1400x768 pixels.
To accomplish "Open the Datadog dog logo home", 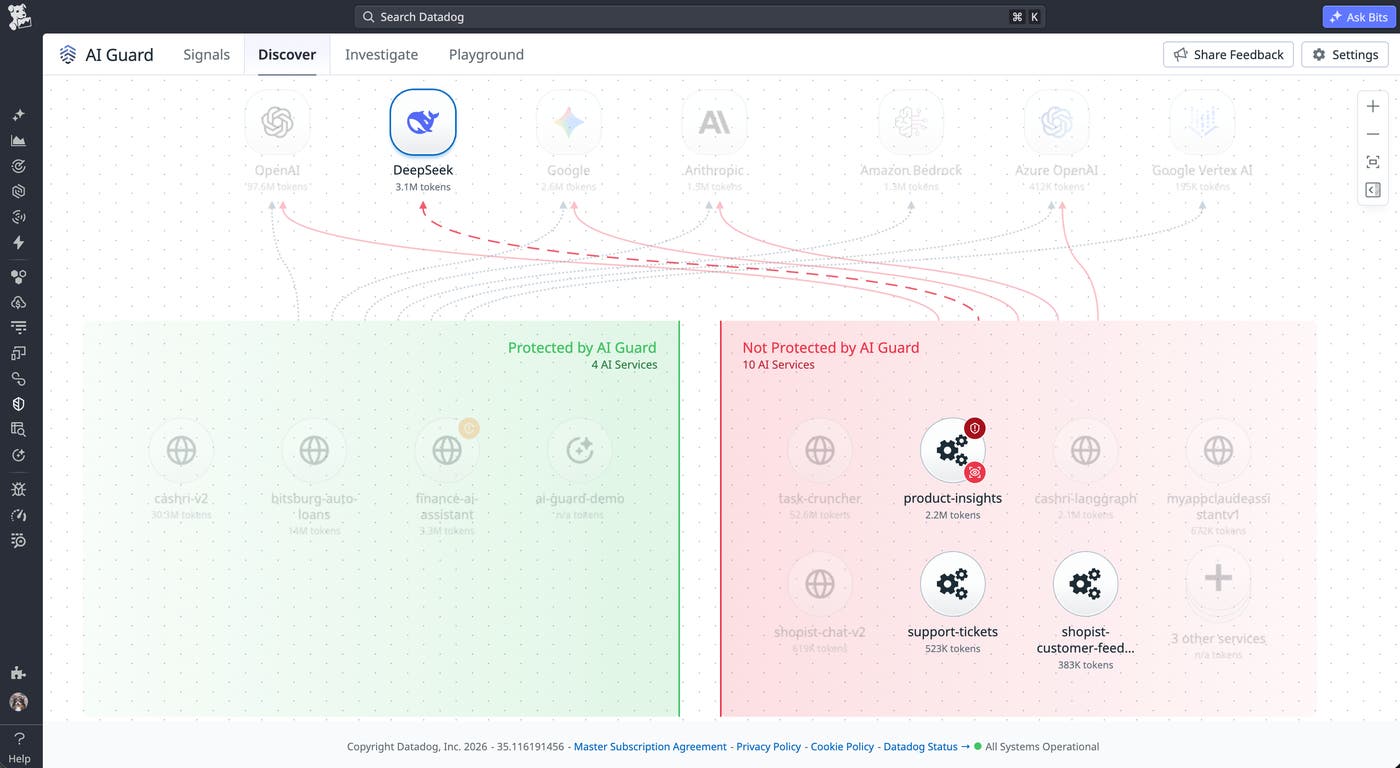I will point(19,16).
